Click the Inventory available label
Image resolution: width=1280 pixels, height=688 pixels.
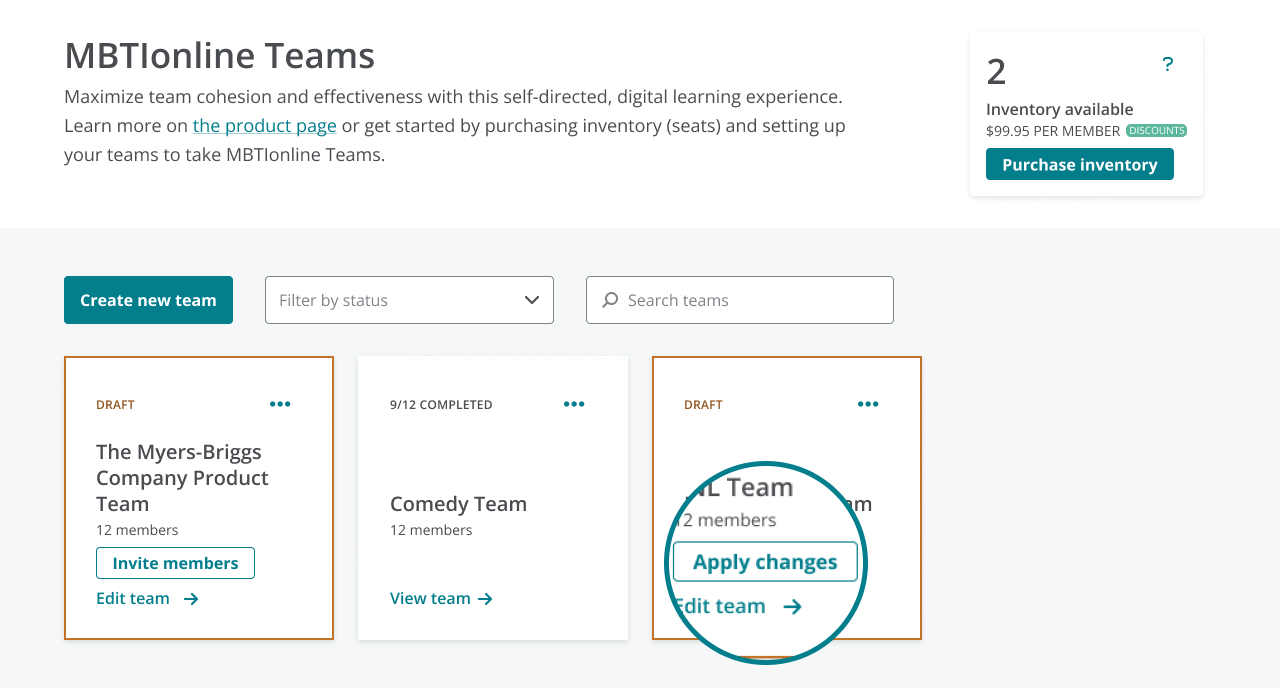tap(1060, 109)
